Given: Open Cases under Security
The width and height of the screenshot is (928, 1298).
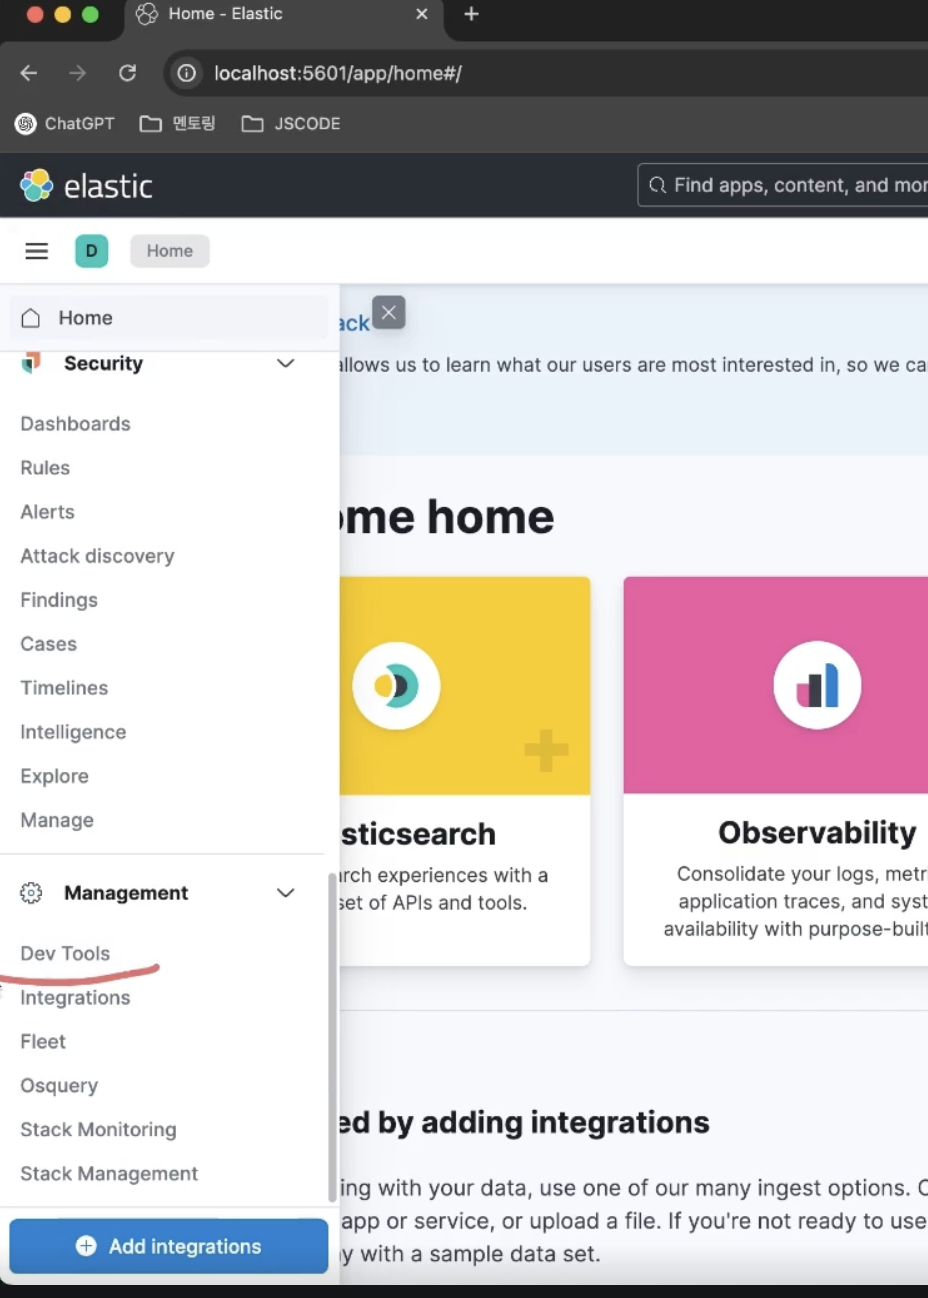Looking at the screenshot, I should click(49, 644).
